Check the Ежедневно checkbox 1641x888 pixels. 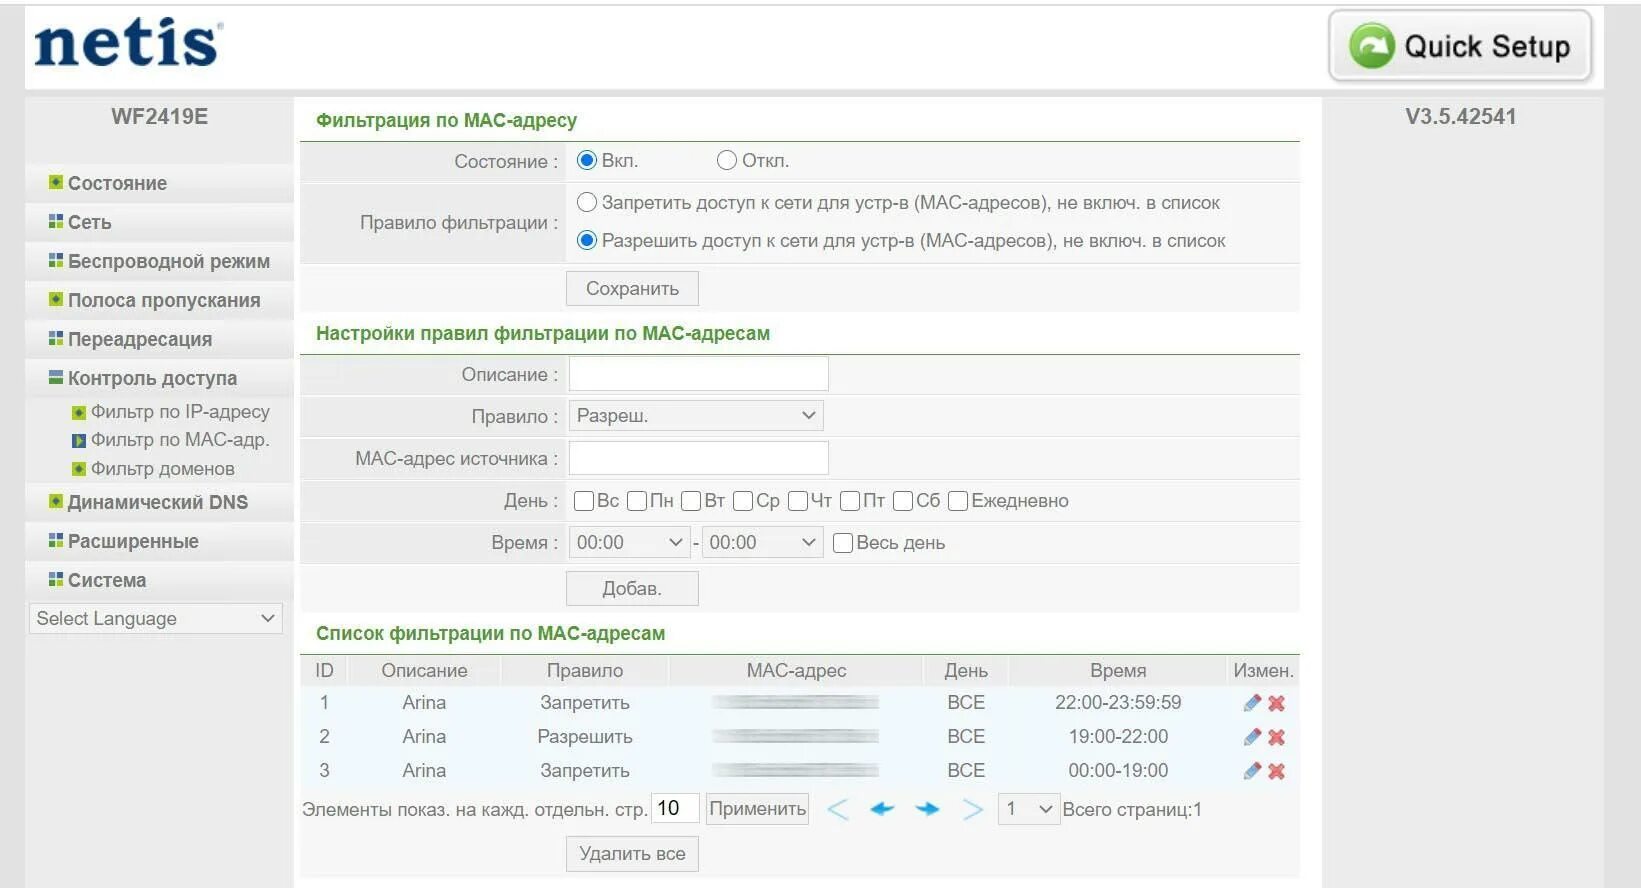coord(958,501)
